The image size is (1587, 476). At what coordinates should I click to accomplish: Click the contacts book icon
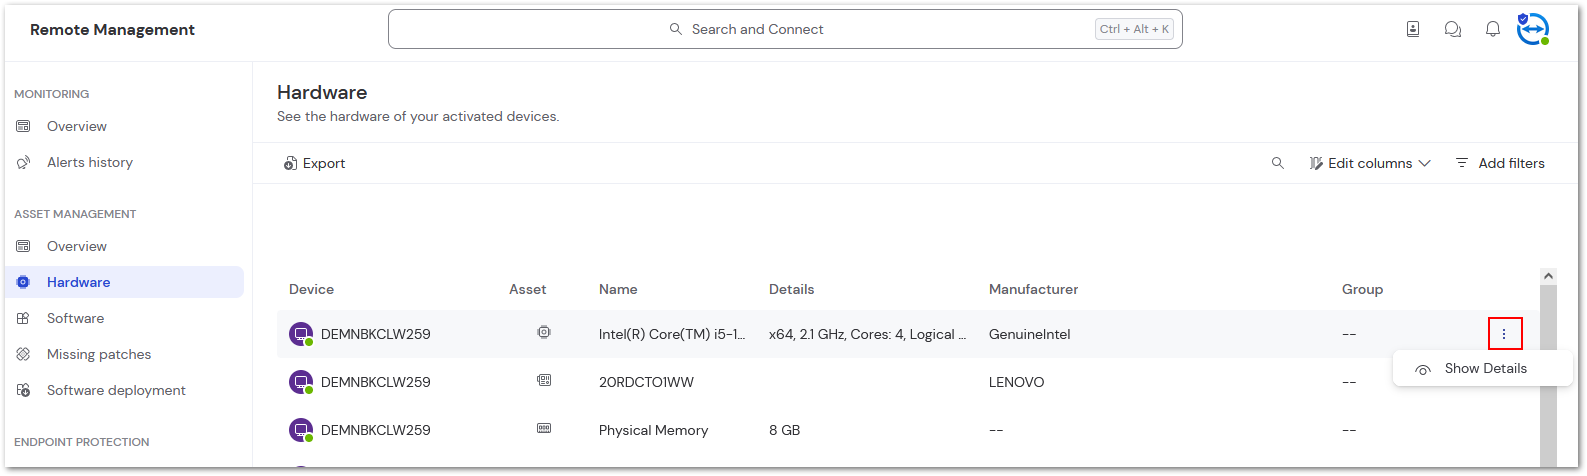(x=1412, y=29)
